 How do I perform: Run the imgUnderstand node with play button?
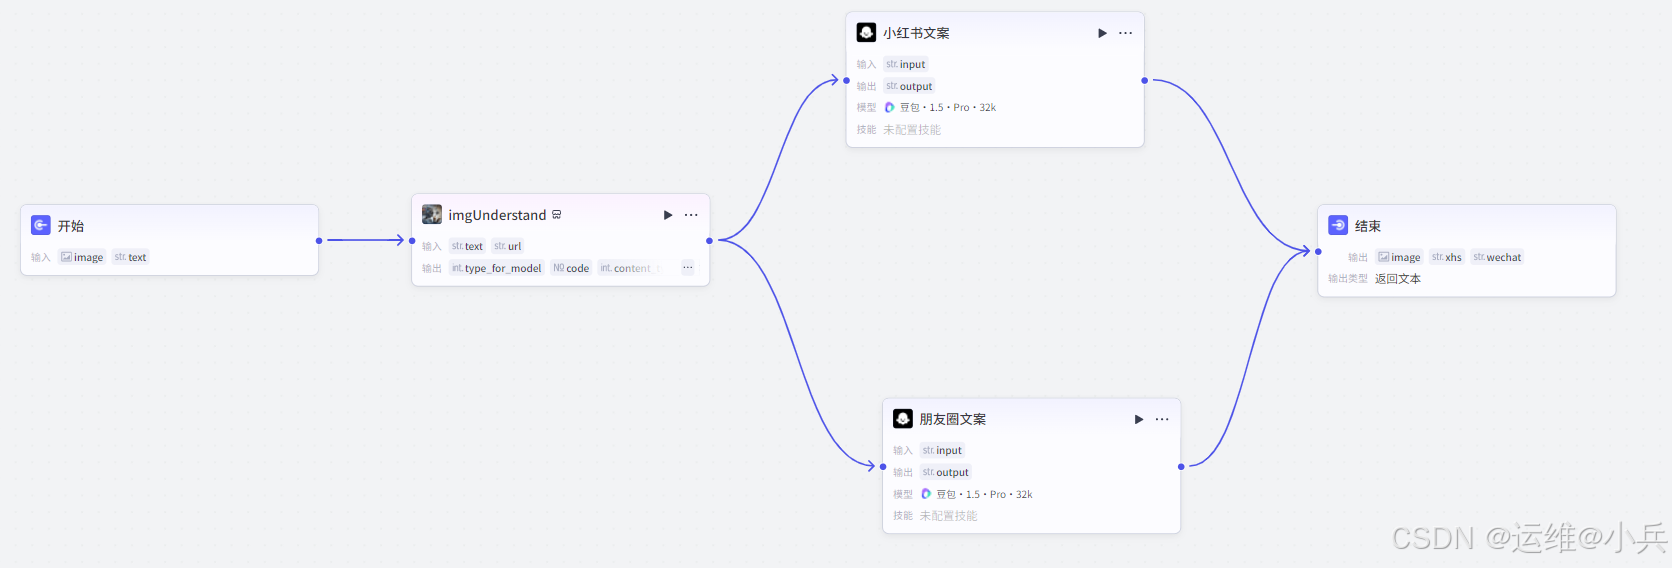coord(668,215)
